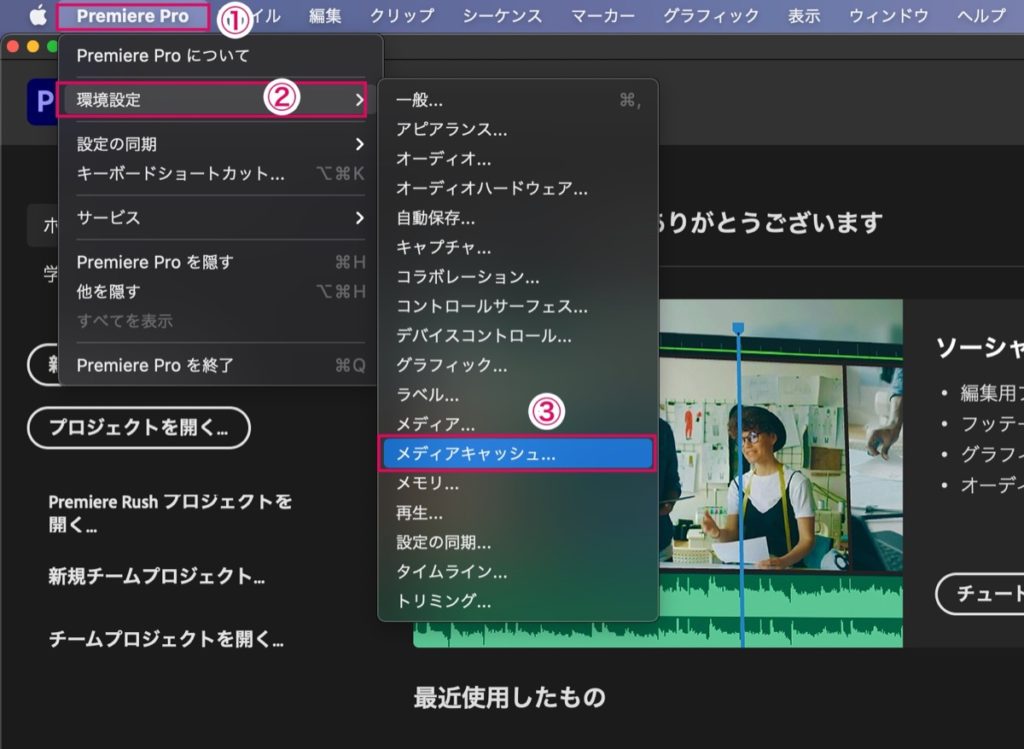Viewport: 1024px width, 749px height.
Task: Expand the 環境設定 submenu
Action: click(x=219, y=100)
